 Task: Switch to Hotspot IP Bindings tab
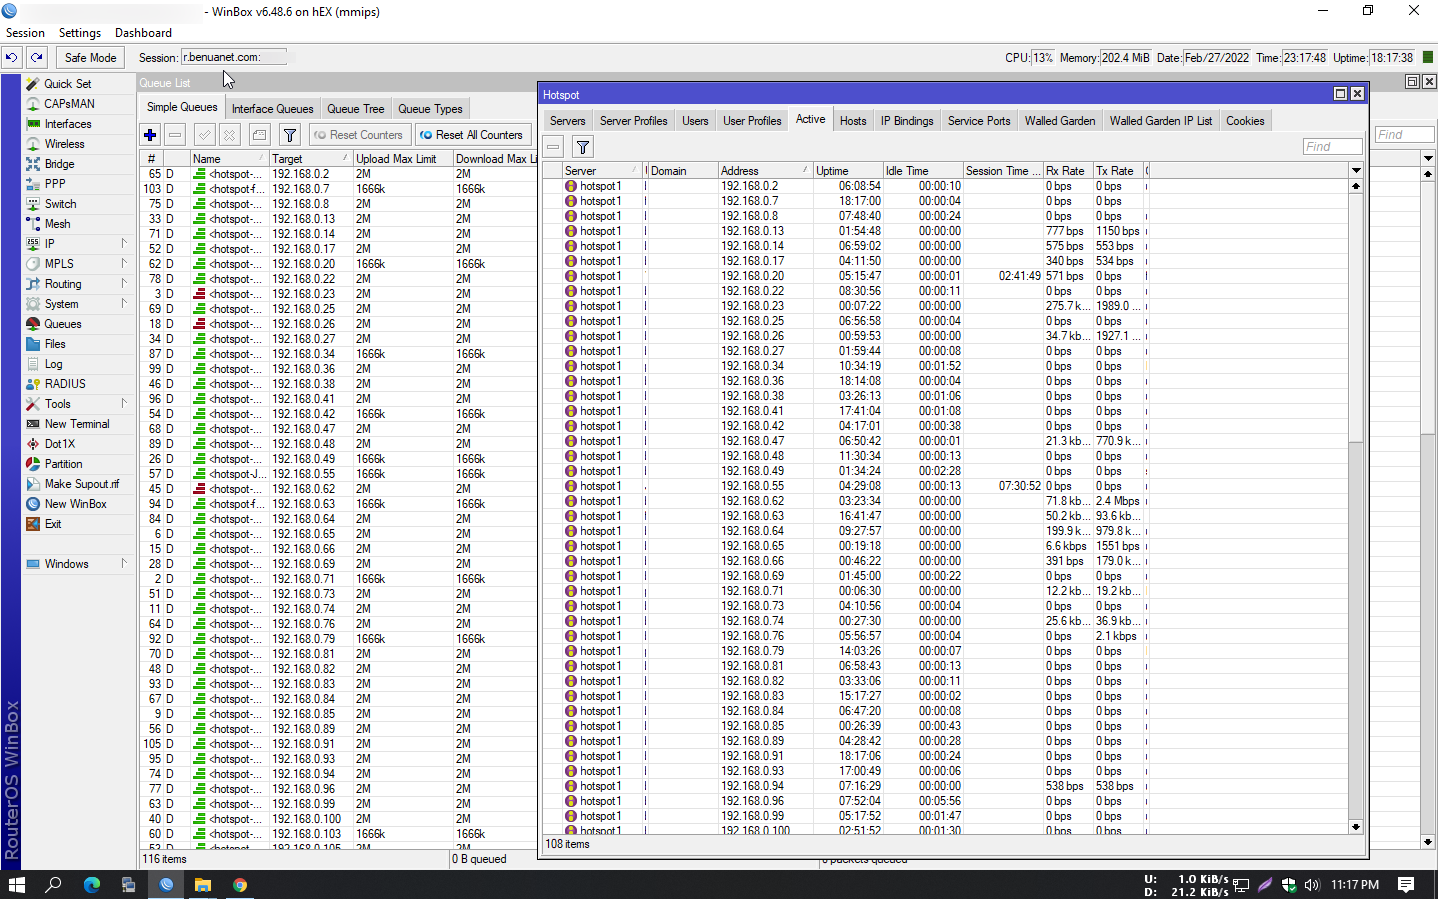(x=907, y=121)
